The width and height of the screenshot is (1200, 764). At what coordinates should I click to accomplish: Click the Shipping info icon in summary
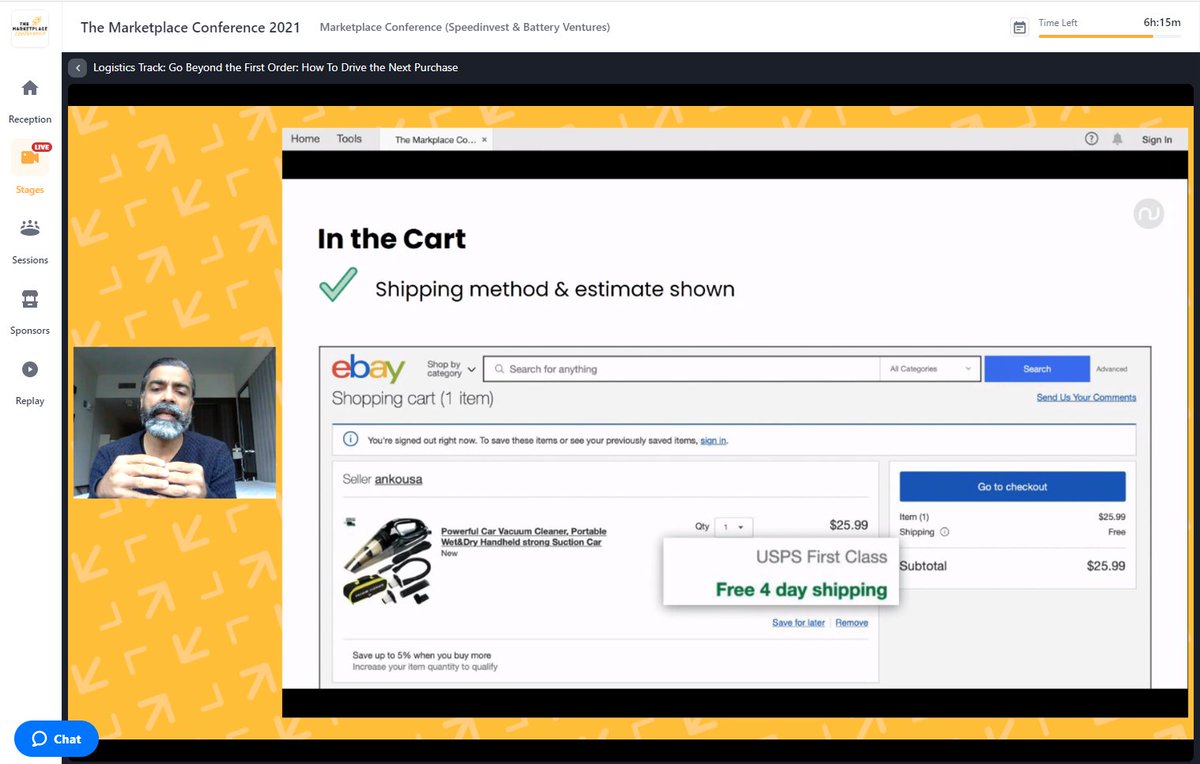tap(945, 532)
